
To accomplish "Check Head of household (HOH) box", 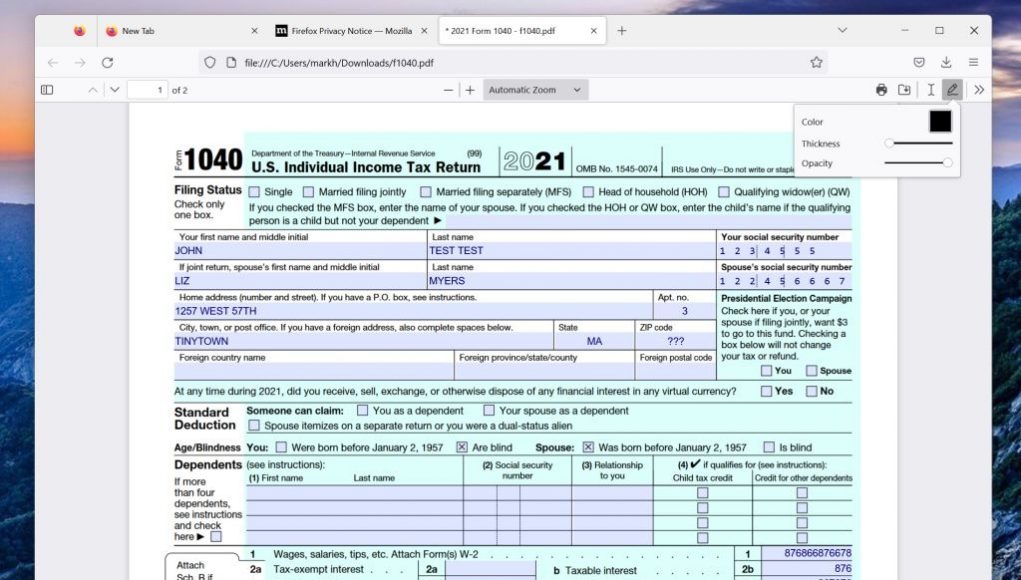I will tap(589, 192).
